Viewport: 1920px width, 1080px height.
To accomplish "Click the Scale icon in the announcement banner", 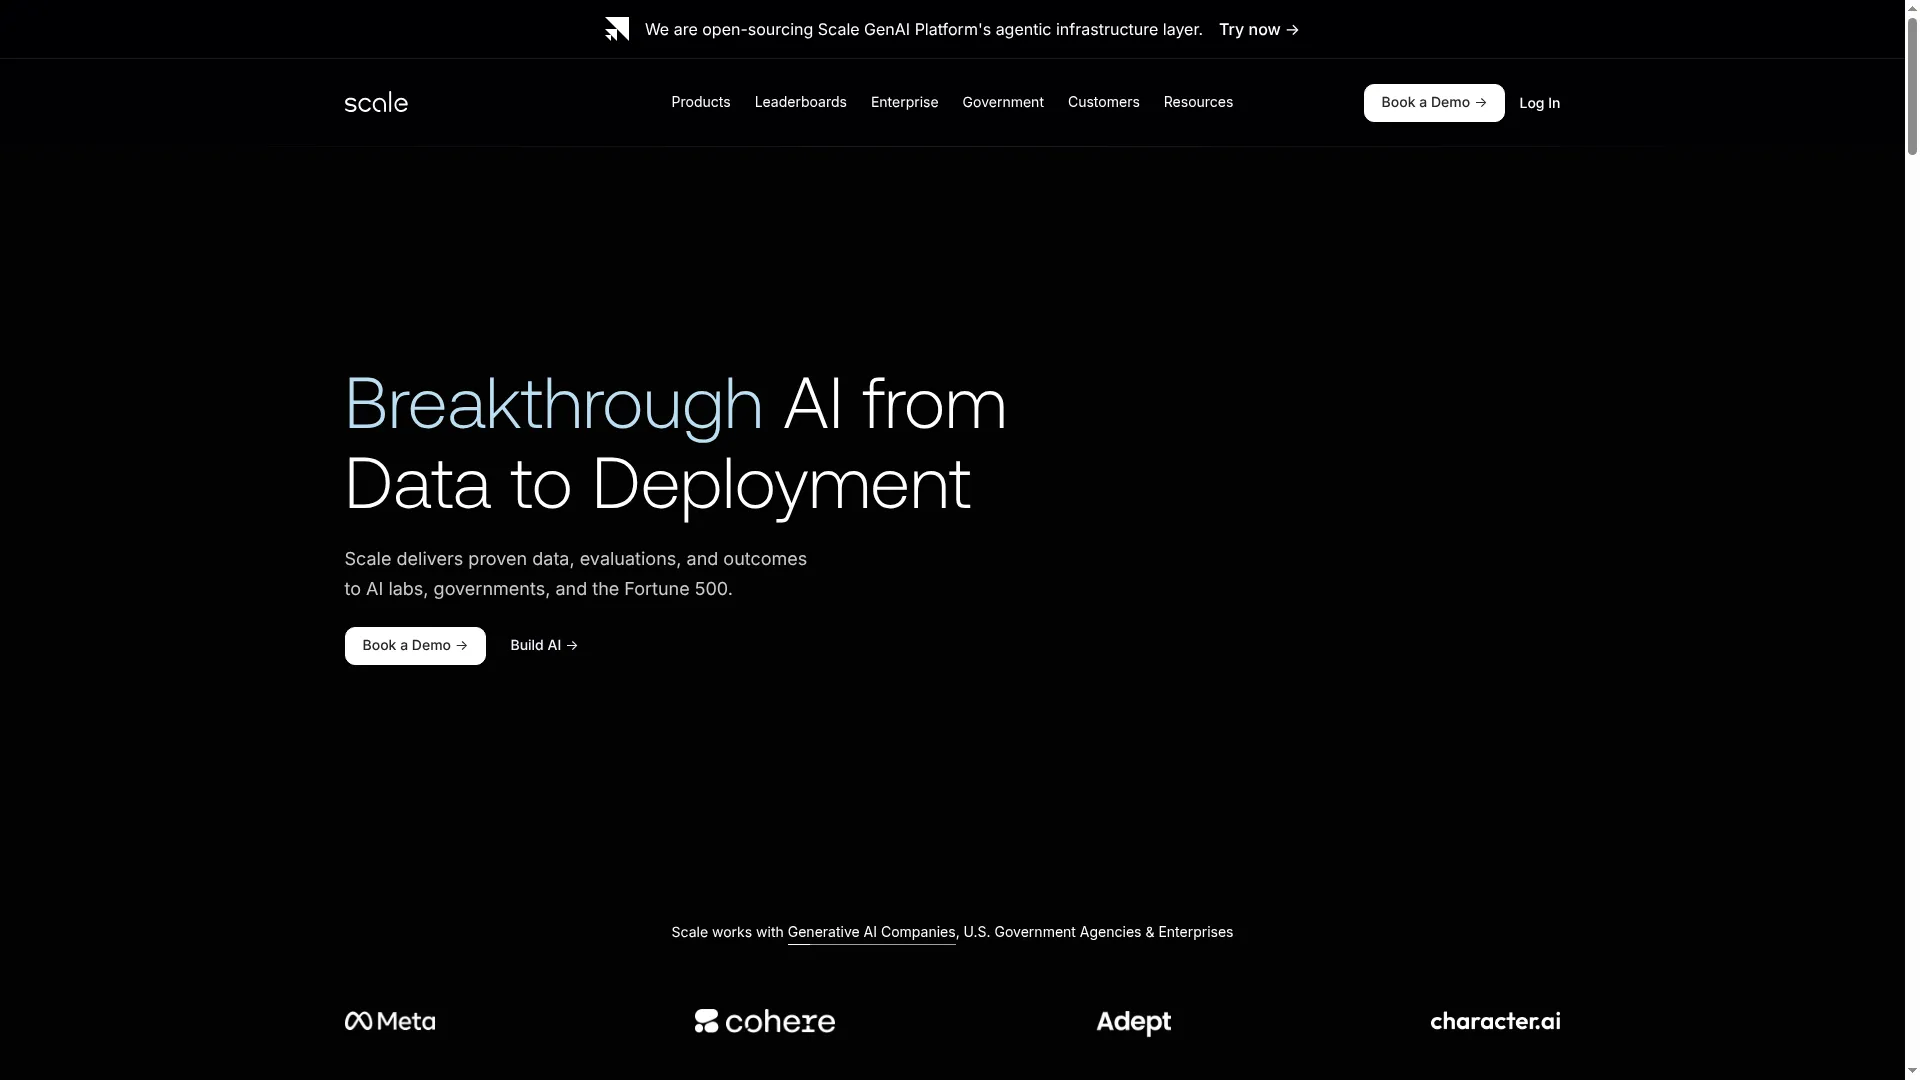I will [617, 29].
